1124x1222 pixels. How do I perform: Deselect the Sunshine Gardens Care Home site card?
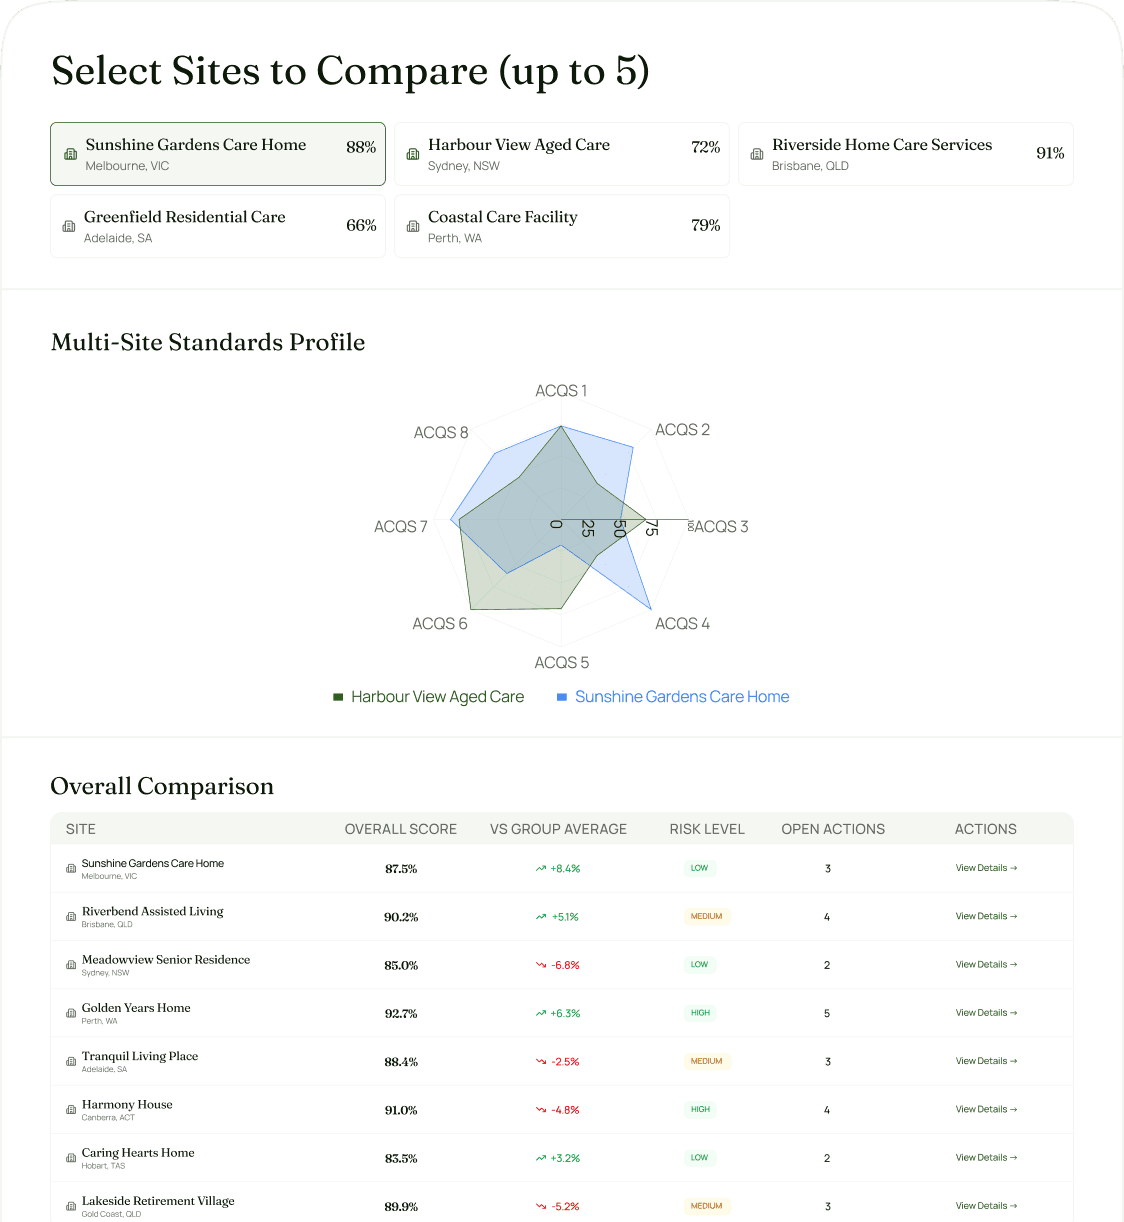pyautogui.click(x=217, y=154)
